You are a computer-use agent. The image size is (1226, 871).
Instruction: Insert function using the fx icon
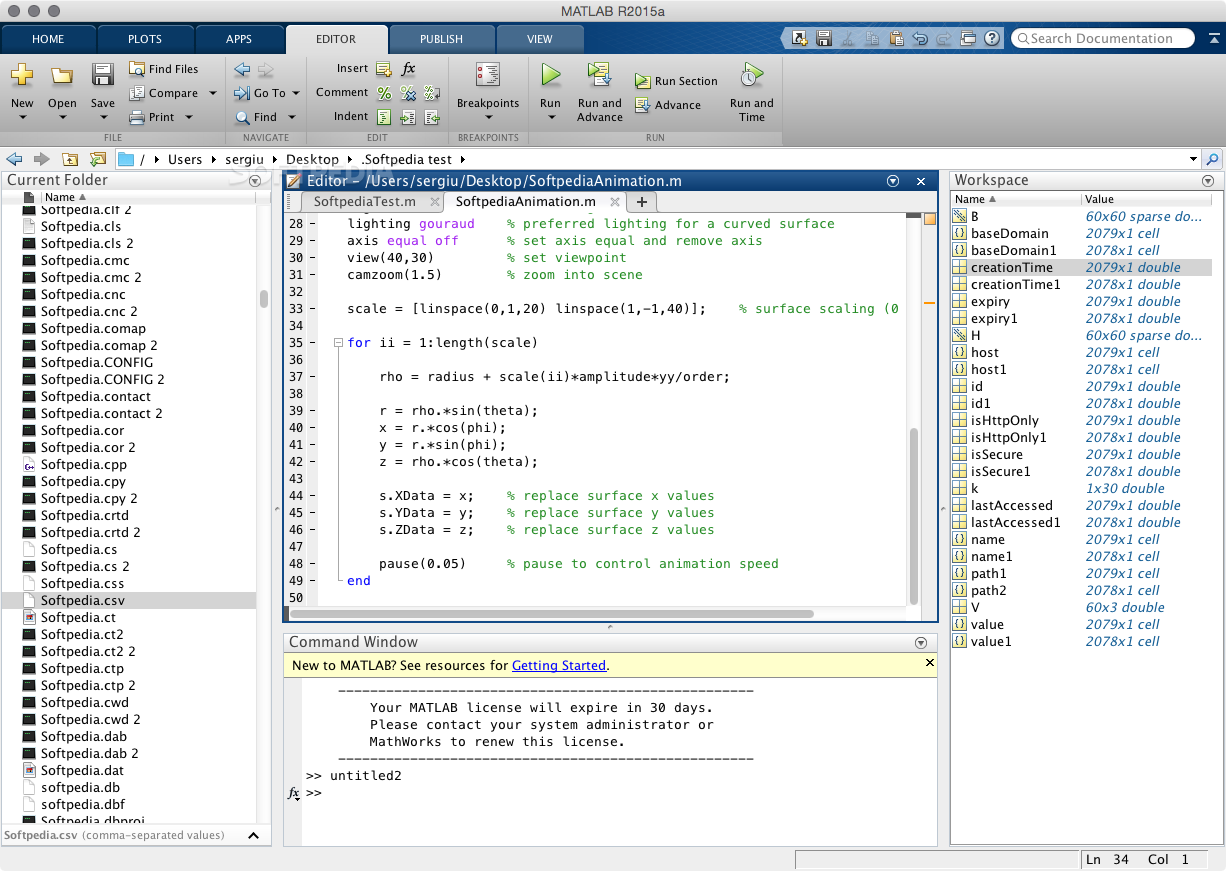click(408, 68)
